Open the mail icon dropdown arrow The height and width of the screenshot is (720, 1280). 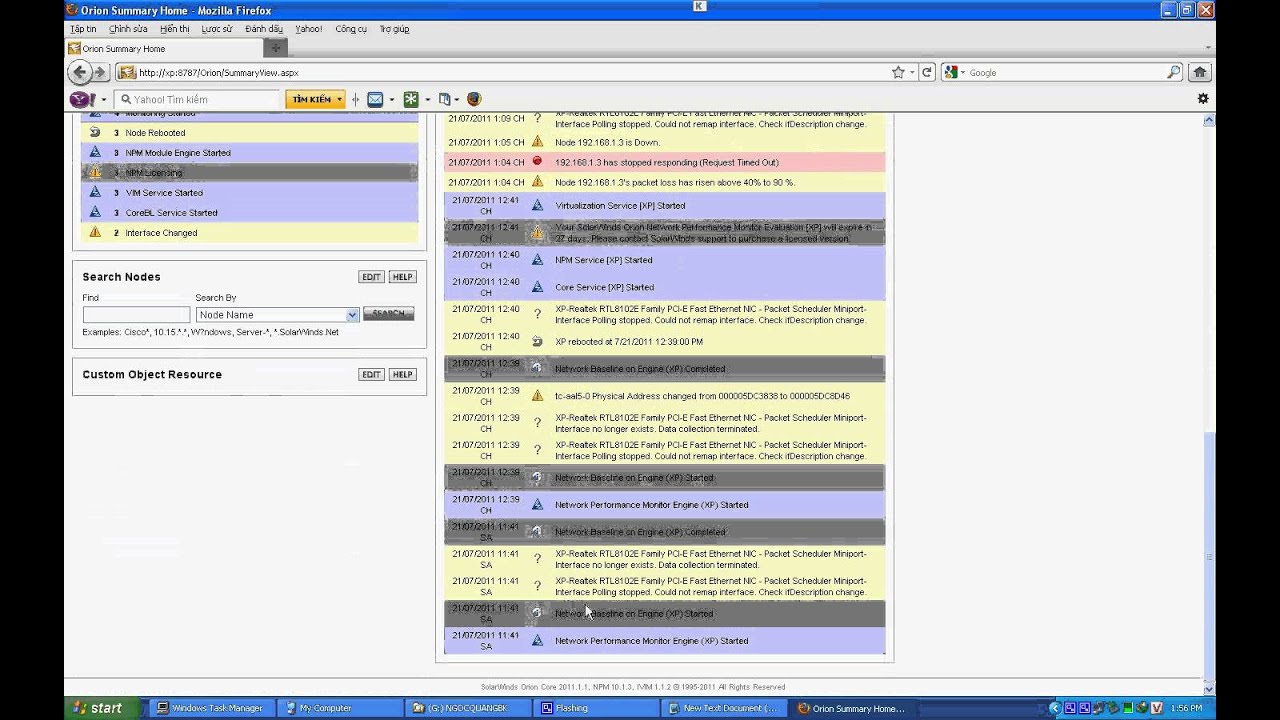point(392,99)
